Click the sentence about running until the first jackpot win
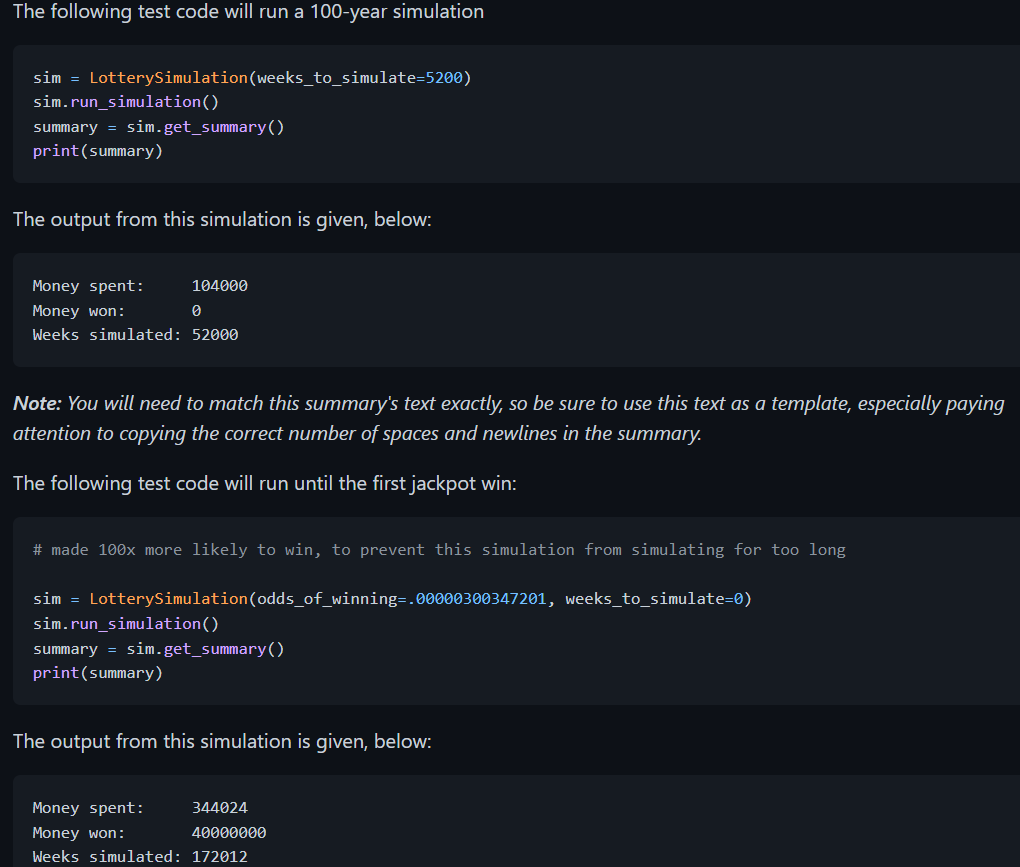Image resolution: width=1020 pixels, height=867 pixels. coord(264,484)
